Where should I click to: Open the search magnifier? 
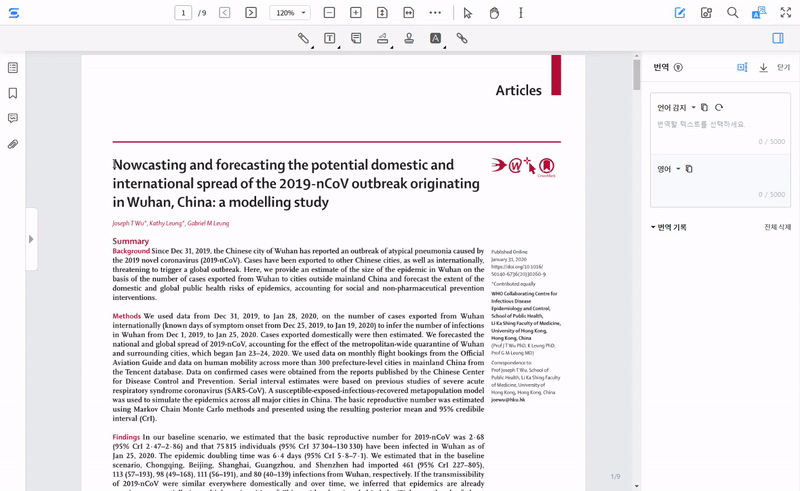pyautogui.click(x=733, y=13)
